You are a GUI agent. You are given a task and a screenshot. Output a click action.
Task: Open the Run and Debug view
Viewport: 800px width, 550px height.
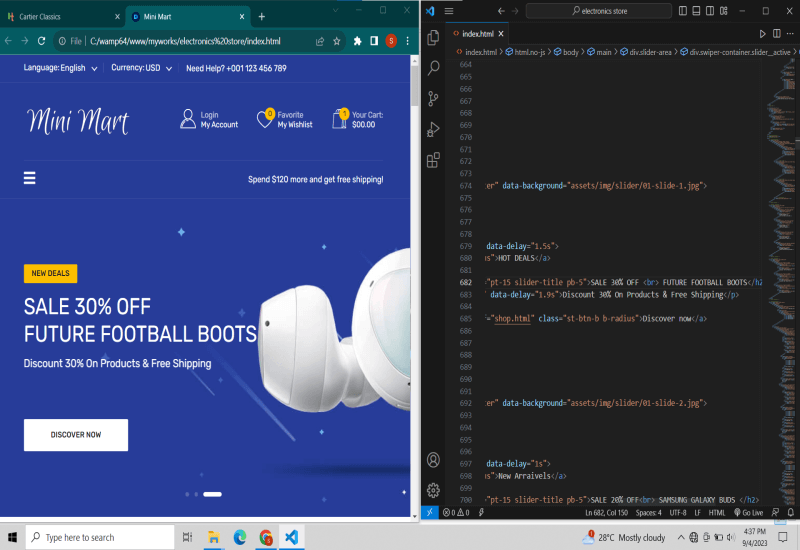coord(433,129)
